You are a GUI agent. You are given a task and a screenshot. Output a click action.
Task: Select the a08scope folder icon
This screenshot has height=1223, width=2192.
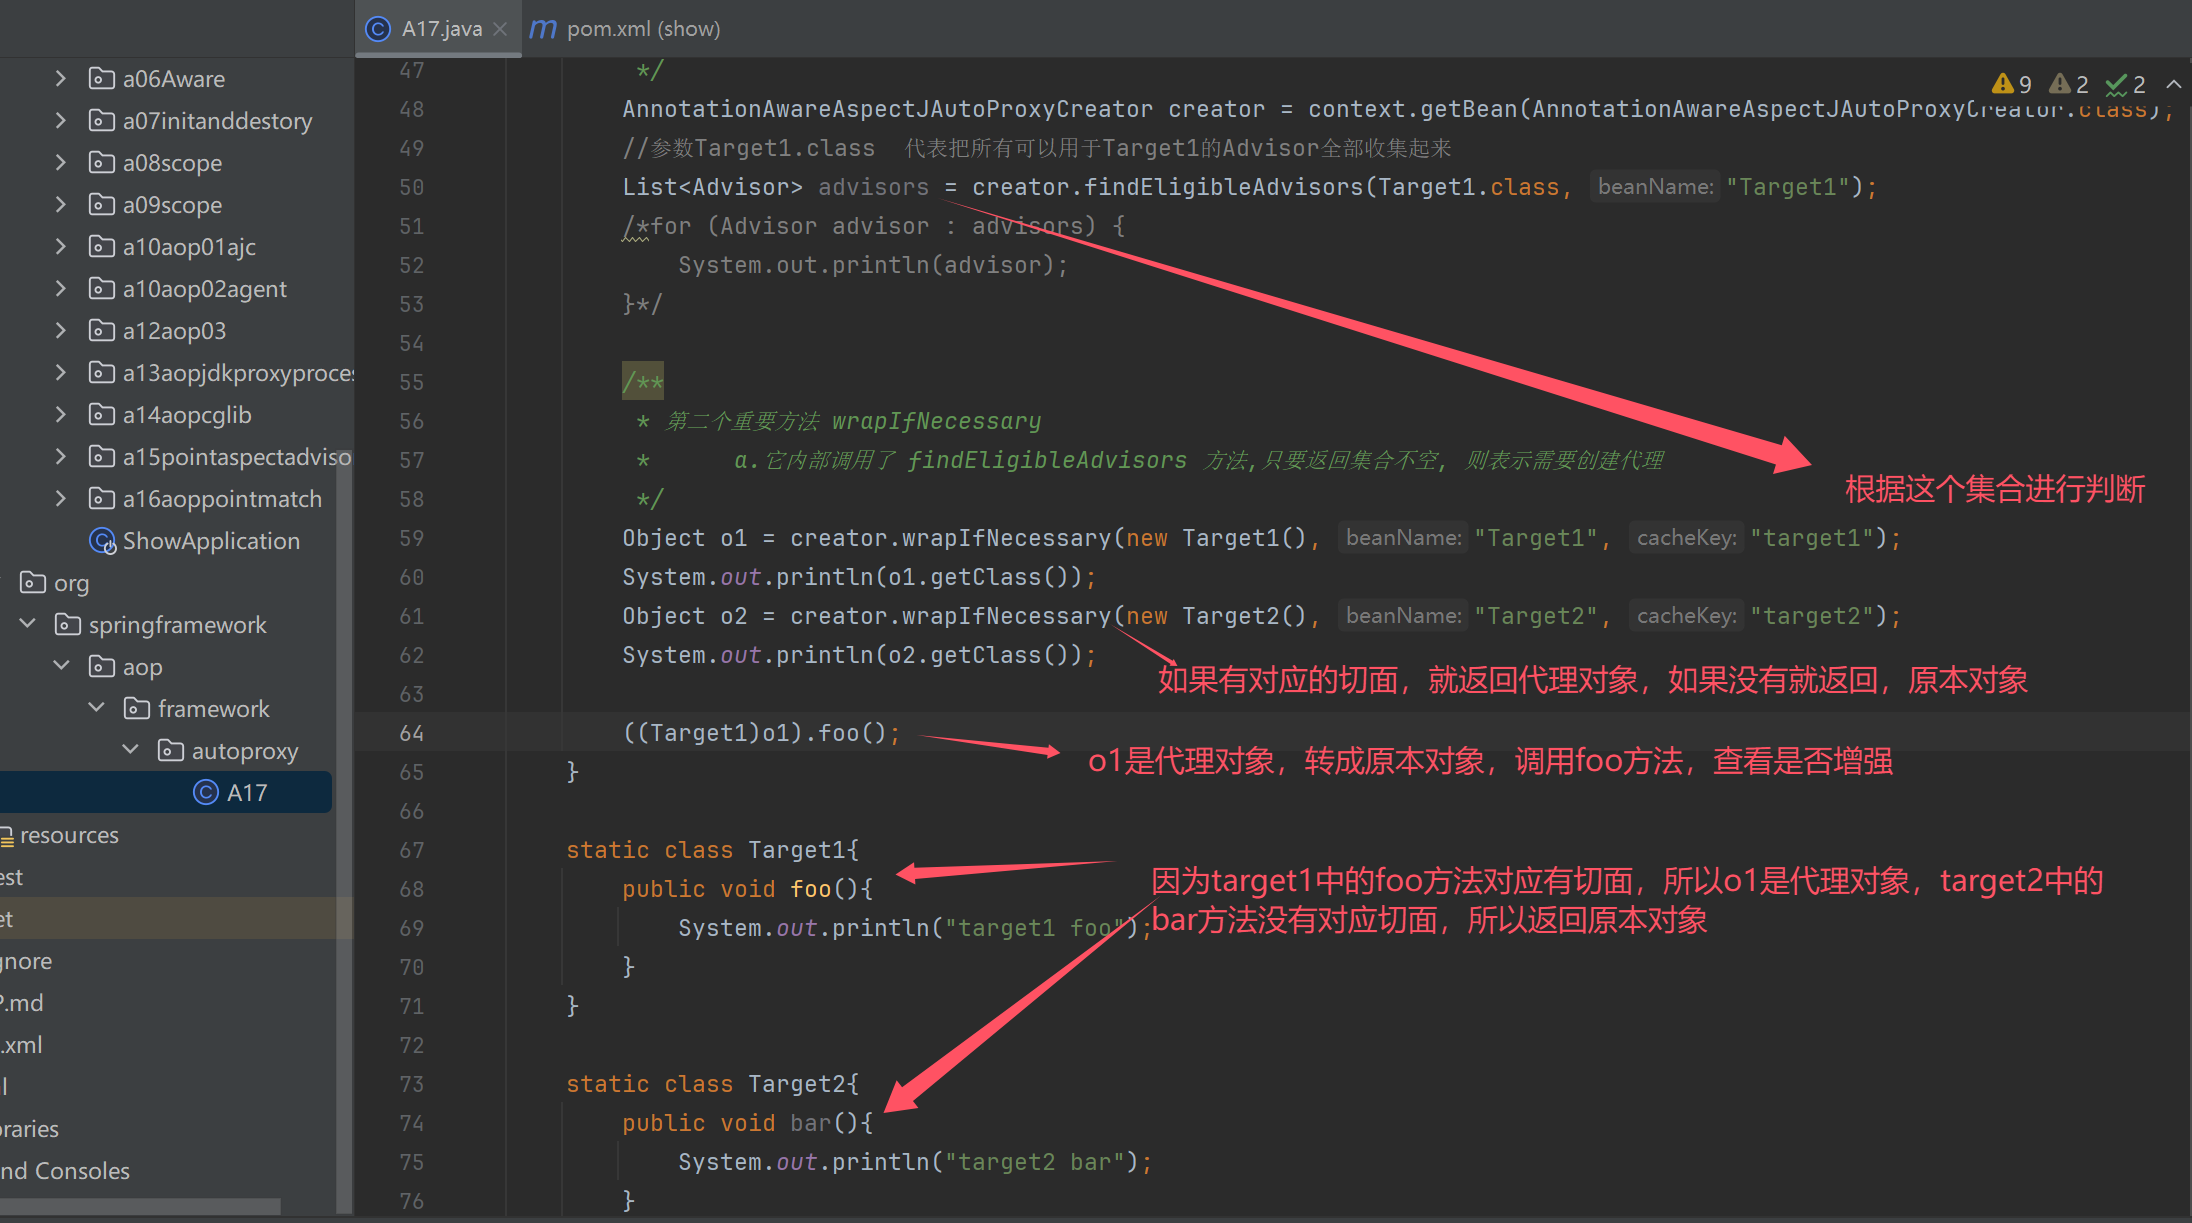(101, 162)
